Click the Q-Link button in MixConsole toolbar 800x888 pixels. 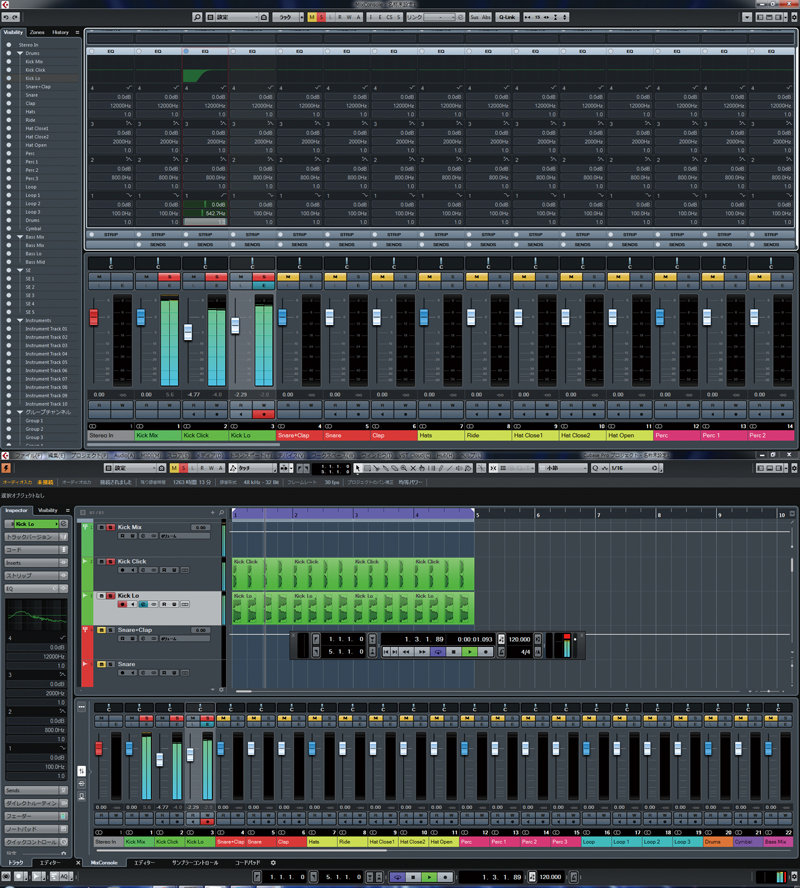point(506,17)
